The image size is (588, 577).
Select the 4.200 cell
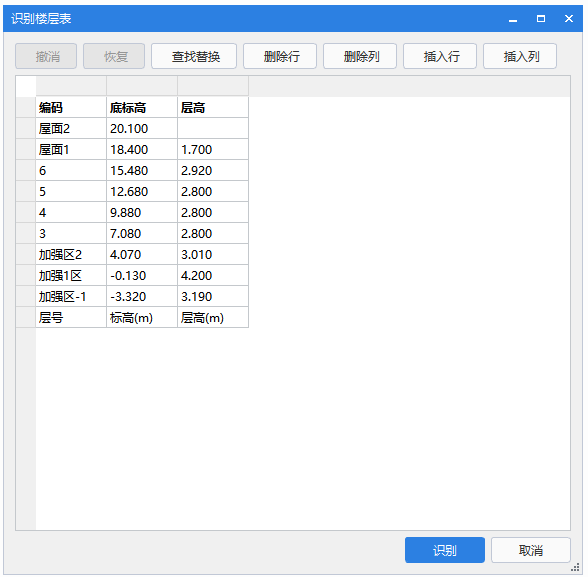[x=213, y=275]
